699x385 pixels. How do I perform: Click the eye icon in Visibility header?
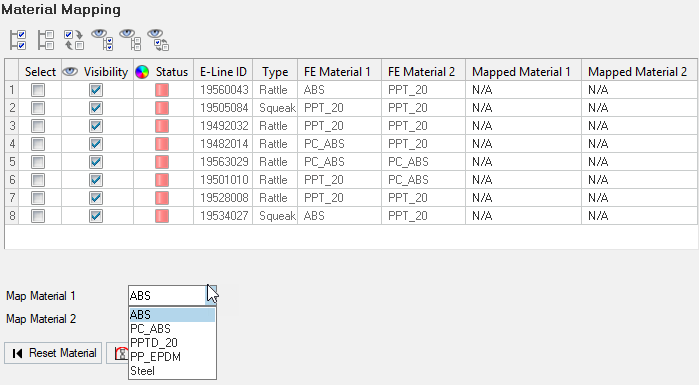click(x=70, y=72)
